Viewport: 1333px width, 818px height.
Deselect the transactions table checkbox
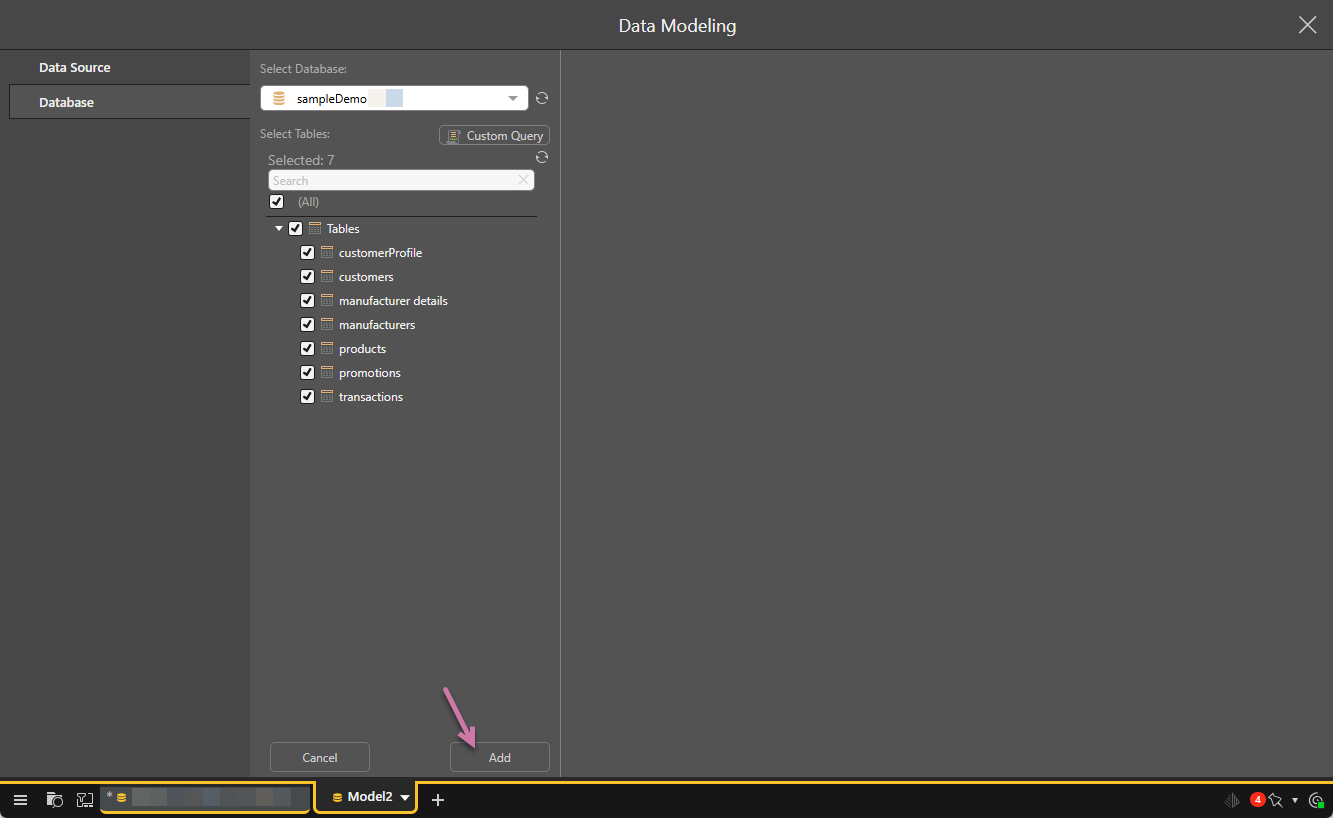308,397
